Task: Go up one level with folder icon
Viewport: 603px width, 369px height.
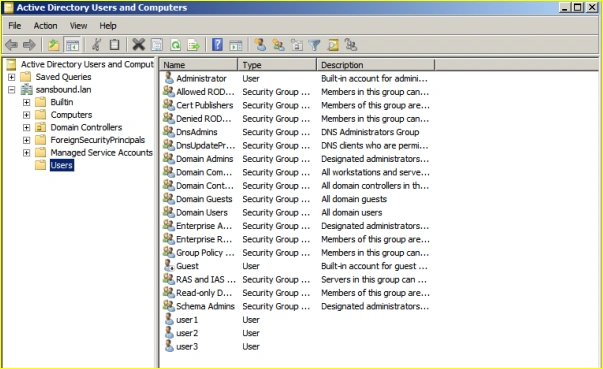Action: coord(53,45)
